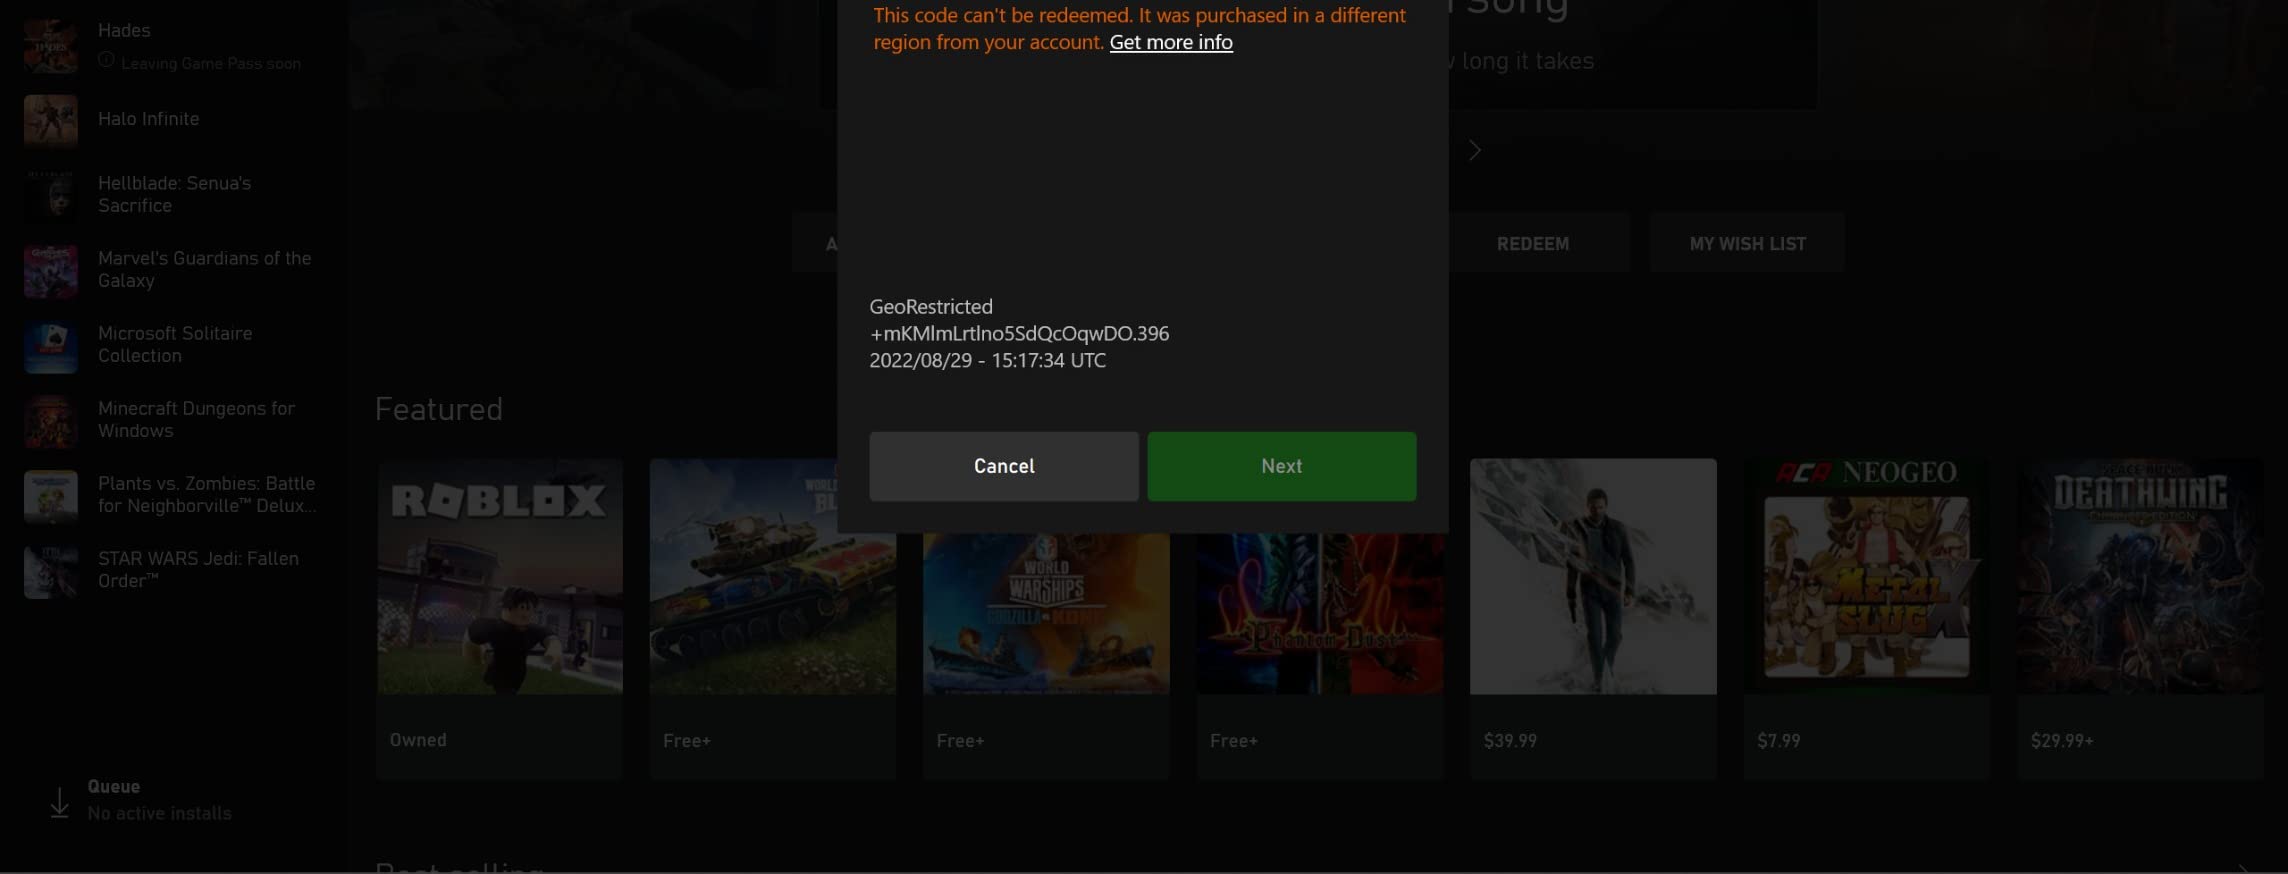Click the $39.99 price label
Viewport: 2288px width, 874px height.
(x=1510, y=741)
